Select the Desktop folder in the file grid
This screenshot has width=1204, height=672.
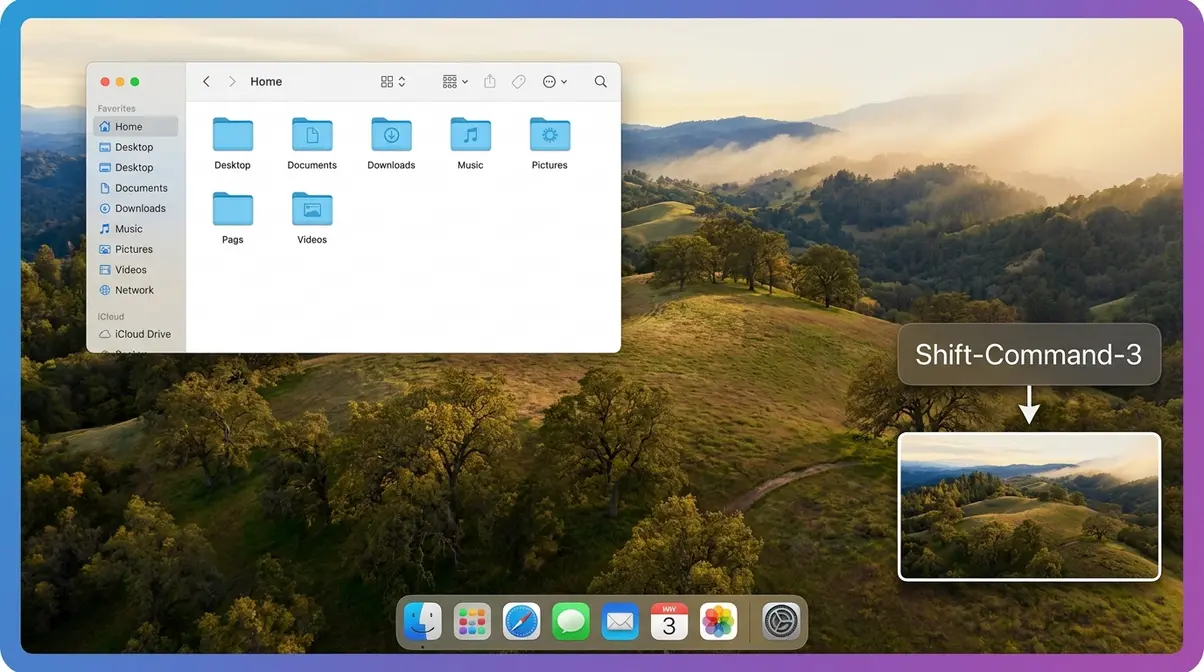(233, 143)
